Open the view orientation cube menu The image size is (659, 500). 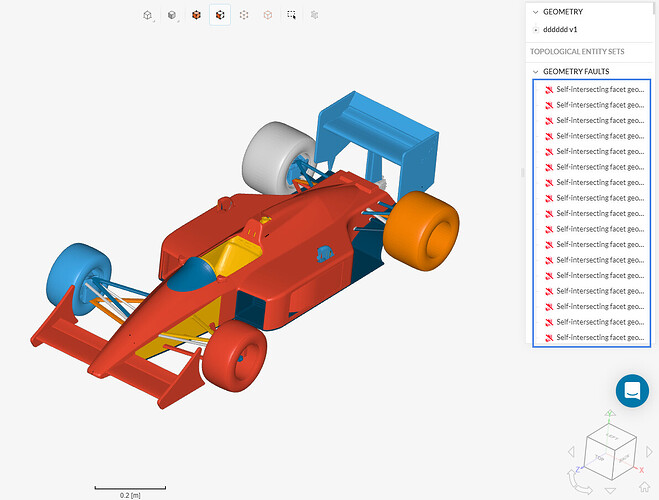point(148,15)
